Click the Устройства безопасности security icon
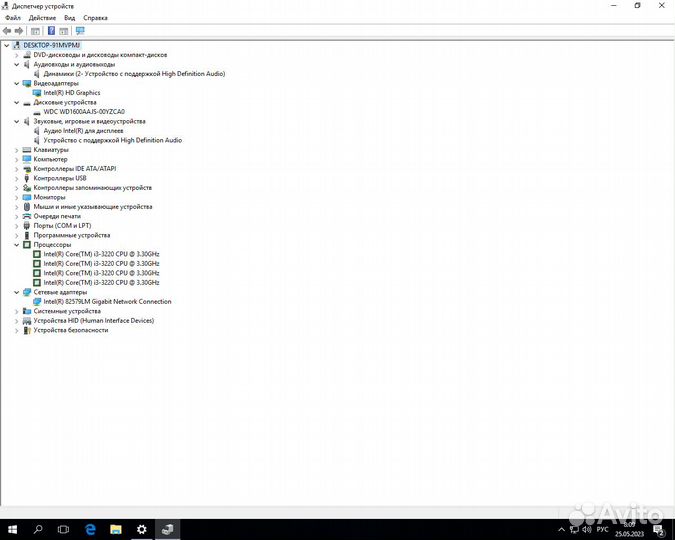Screen dimensions: 675x540 [27, 330]
